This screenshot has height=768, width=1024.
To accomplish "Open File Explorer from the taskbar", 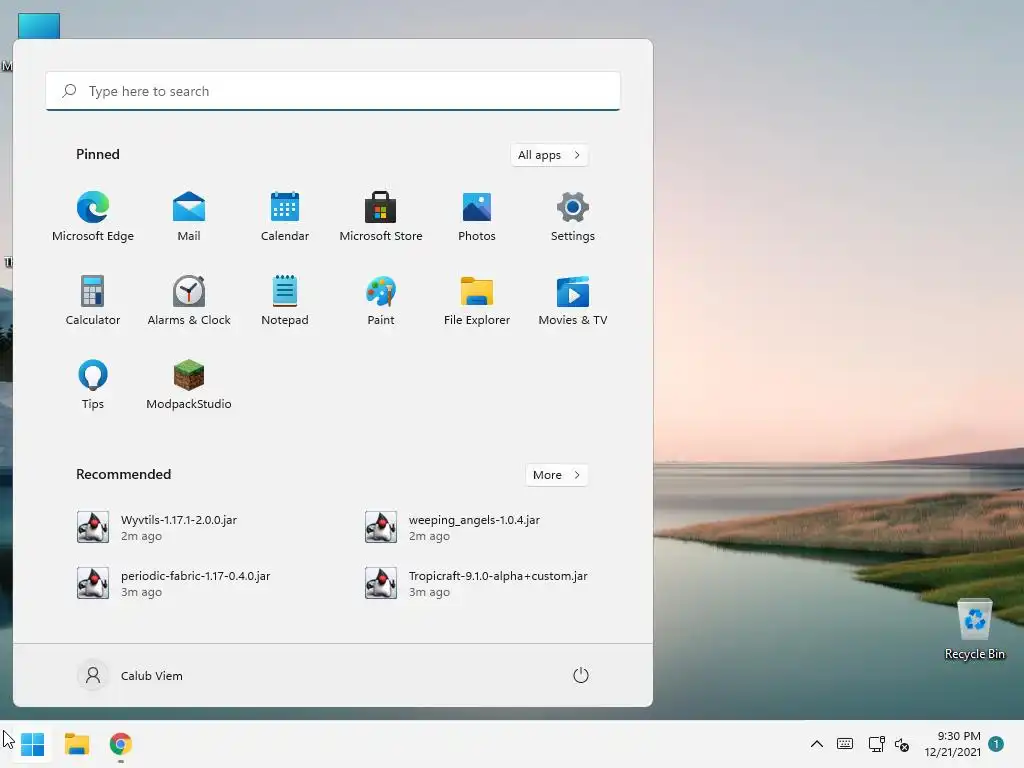I will click(77, 744).
